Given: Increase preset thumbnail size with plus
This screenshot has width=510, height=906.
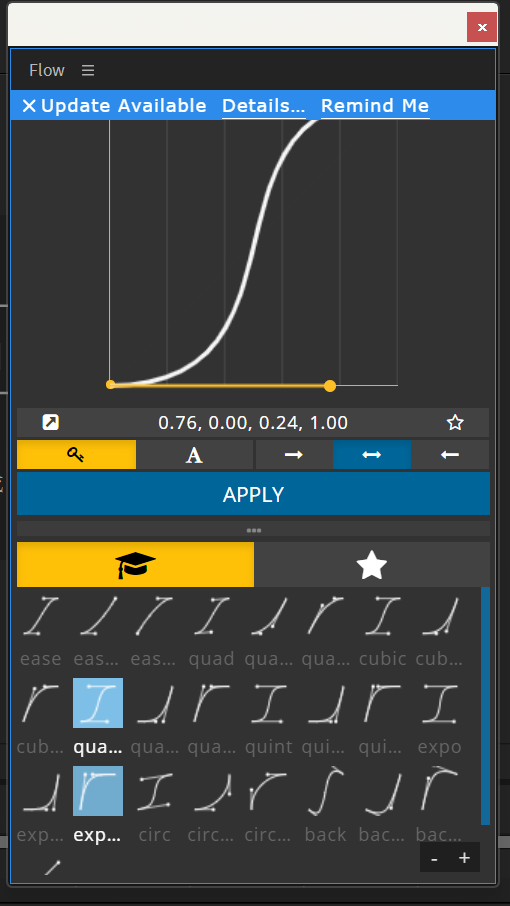Looking at the screenshot, I should (x=464, y=858).
